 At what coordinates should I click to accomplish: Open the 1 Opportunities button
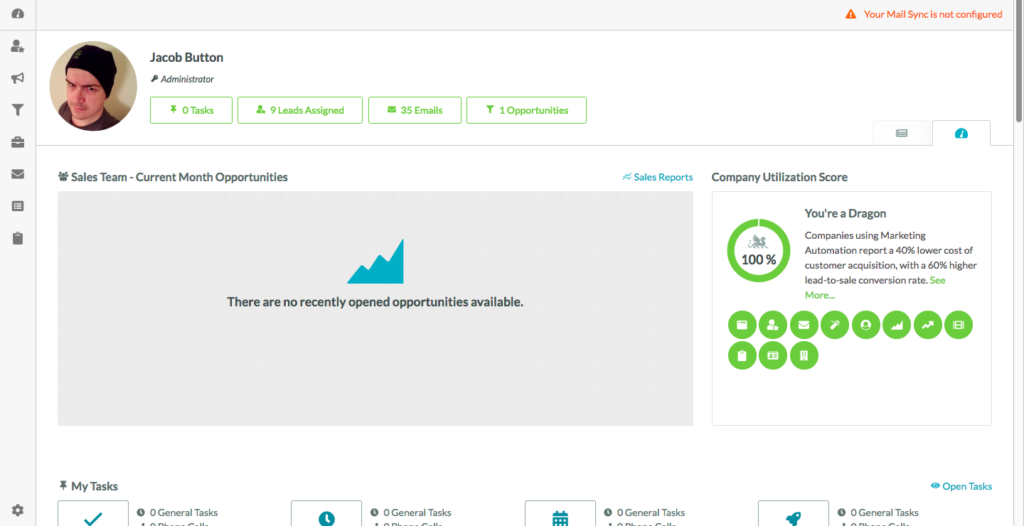526,110
